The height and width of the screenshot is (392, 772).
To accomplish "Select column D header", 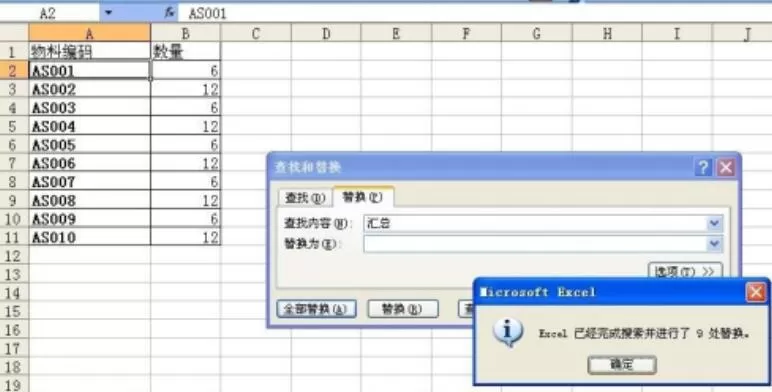I will coord(326,33).
